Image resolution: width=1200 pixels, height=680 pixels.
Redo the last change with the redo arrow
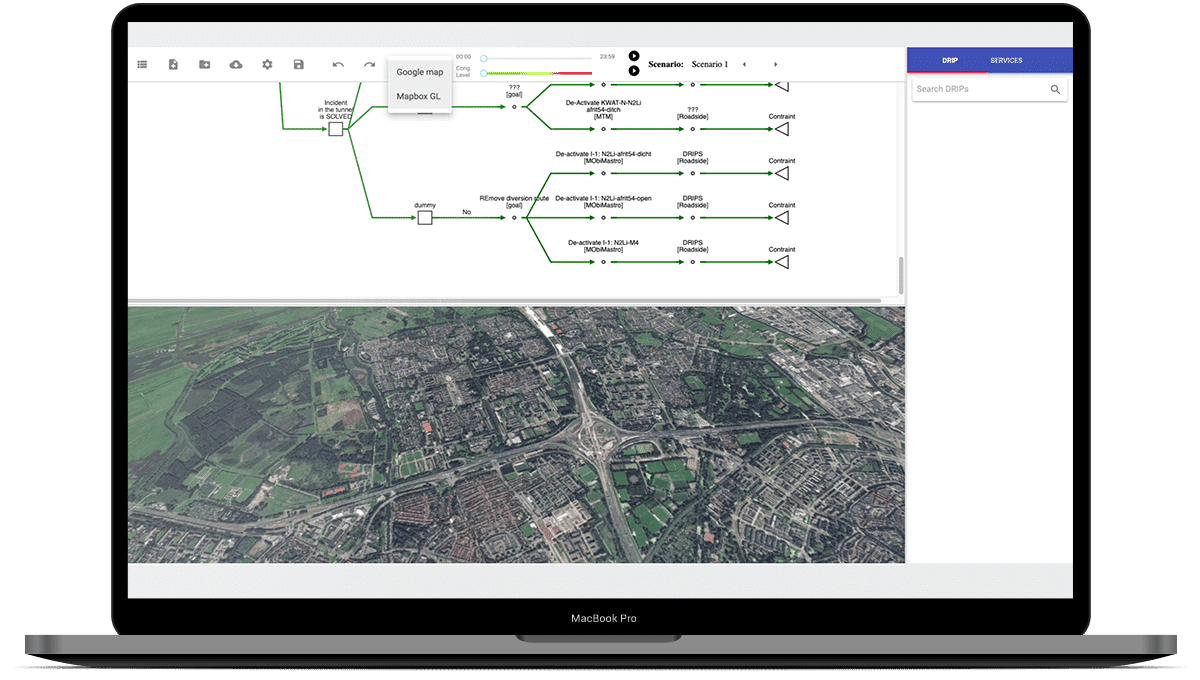[x=370, y=64]
